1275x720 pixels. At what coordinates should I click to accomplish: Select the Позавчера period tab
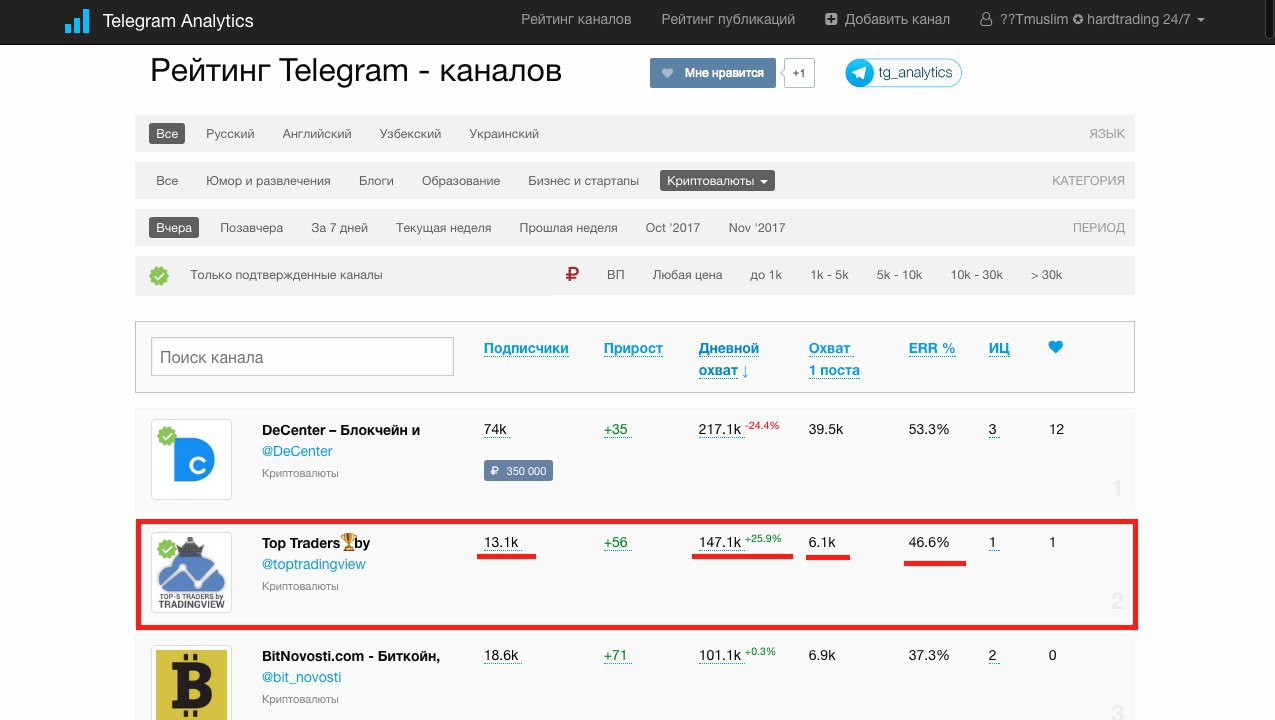[252, 228]
